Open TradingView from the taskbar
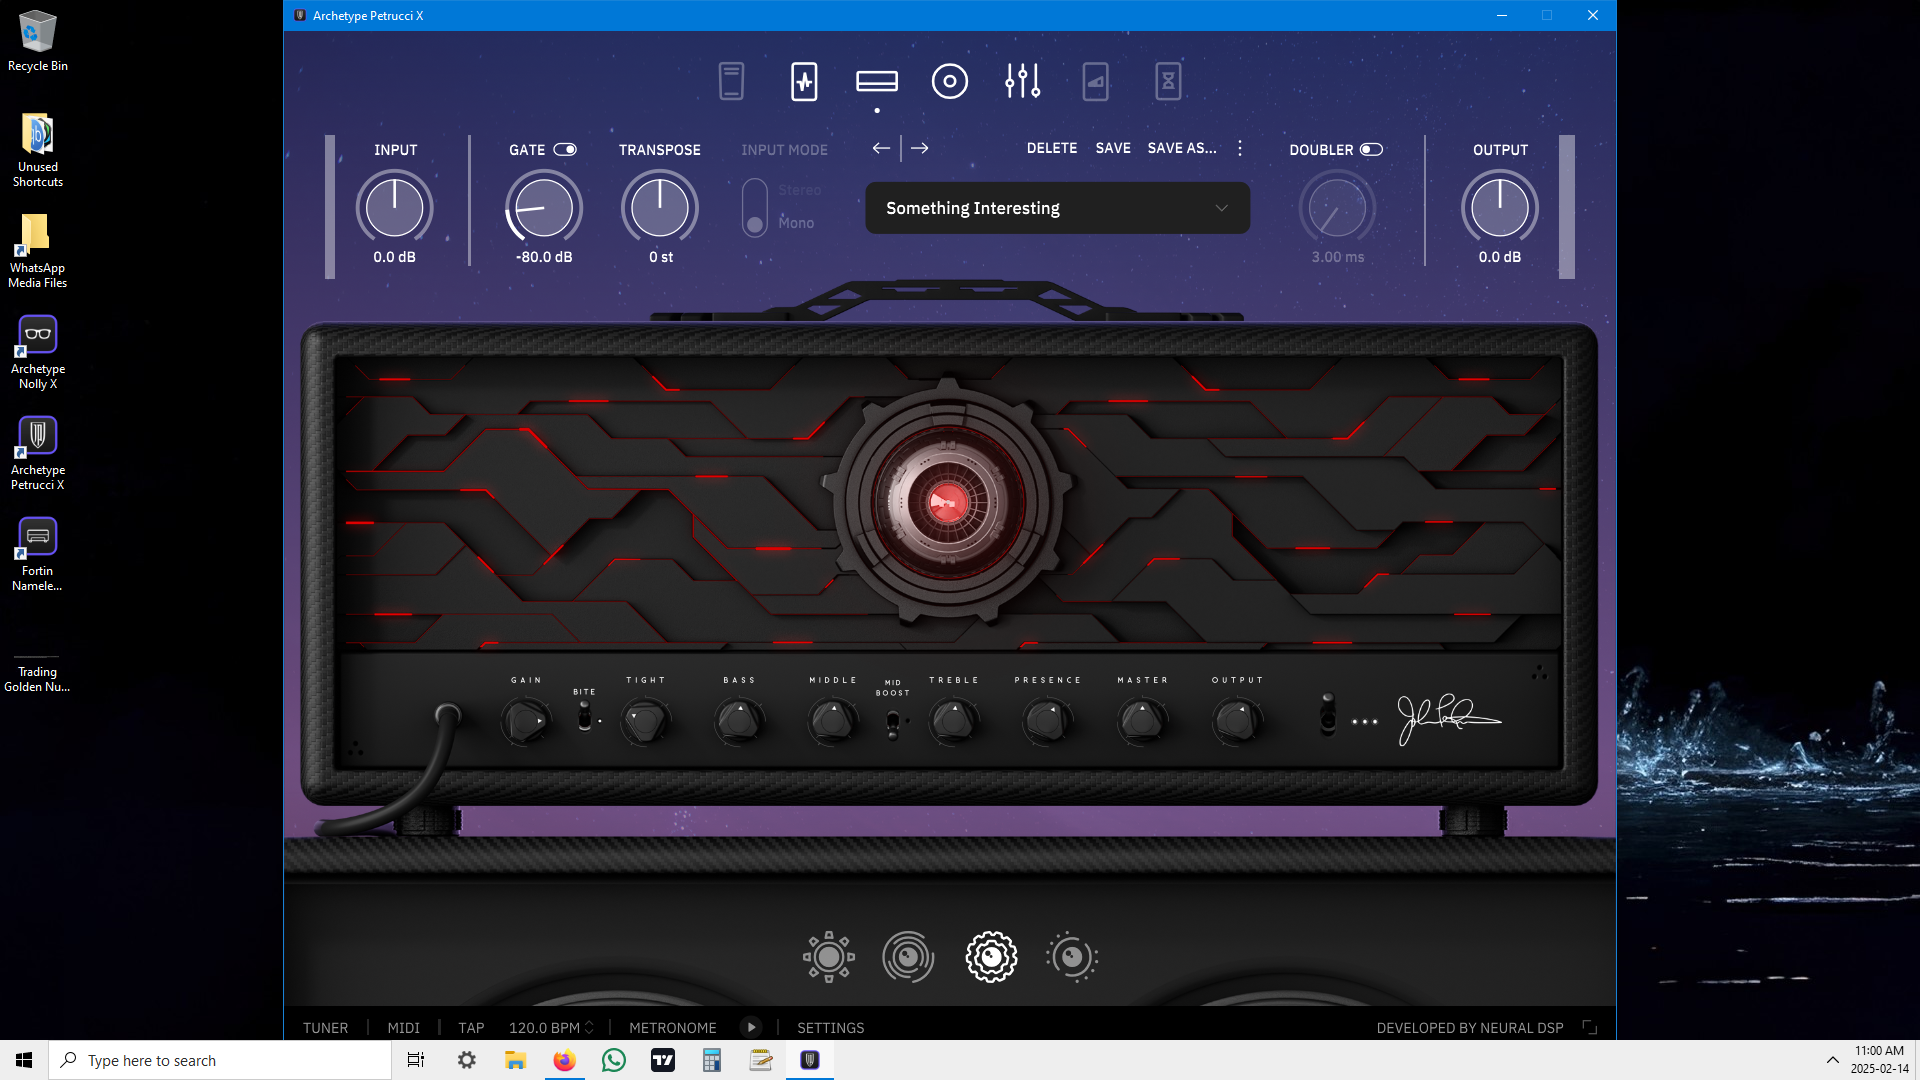 pos(663,1060)
